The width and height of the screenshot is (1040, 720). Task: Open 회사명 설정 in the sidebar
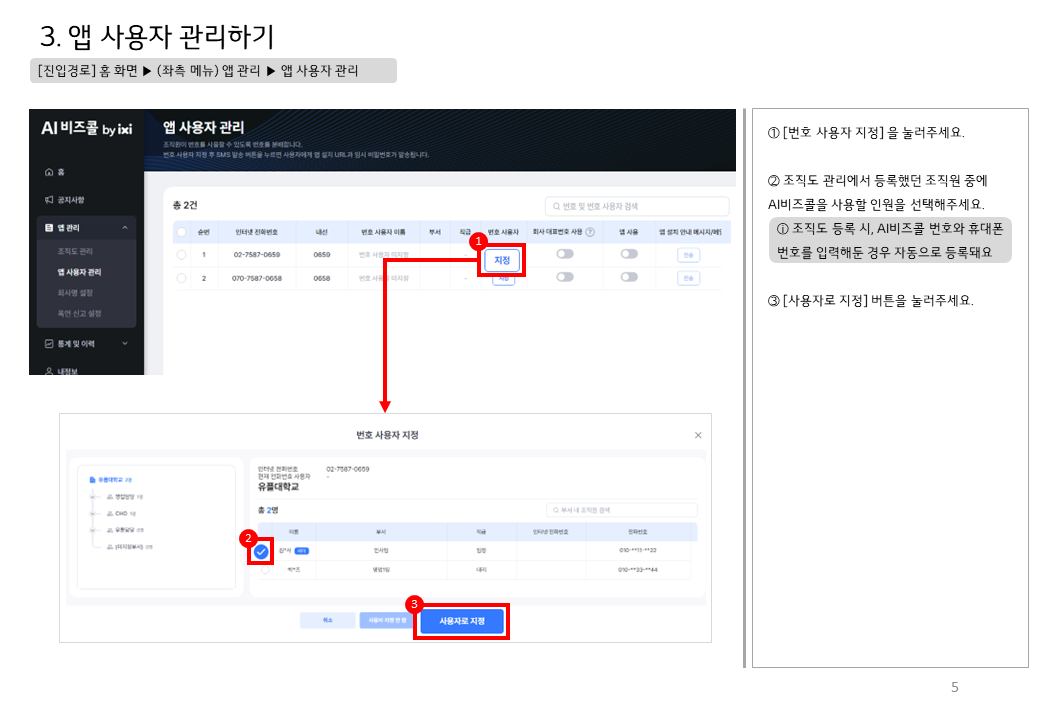pos(75,293)
